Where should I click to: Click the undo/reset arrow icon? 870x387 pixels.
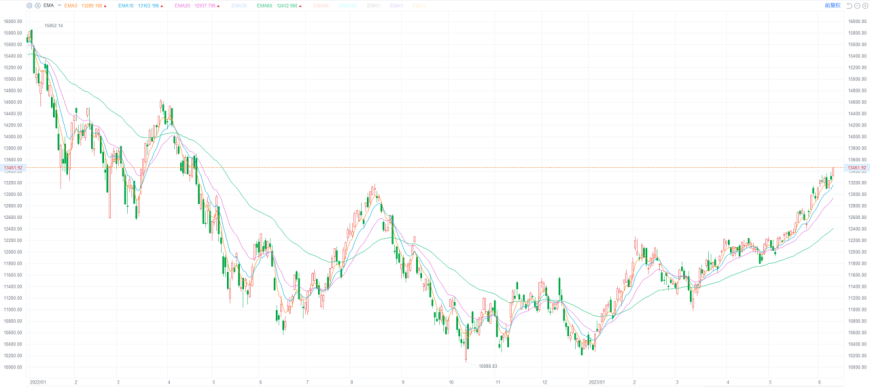point(849,6)
